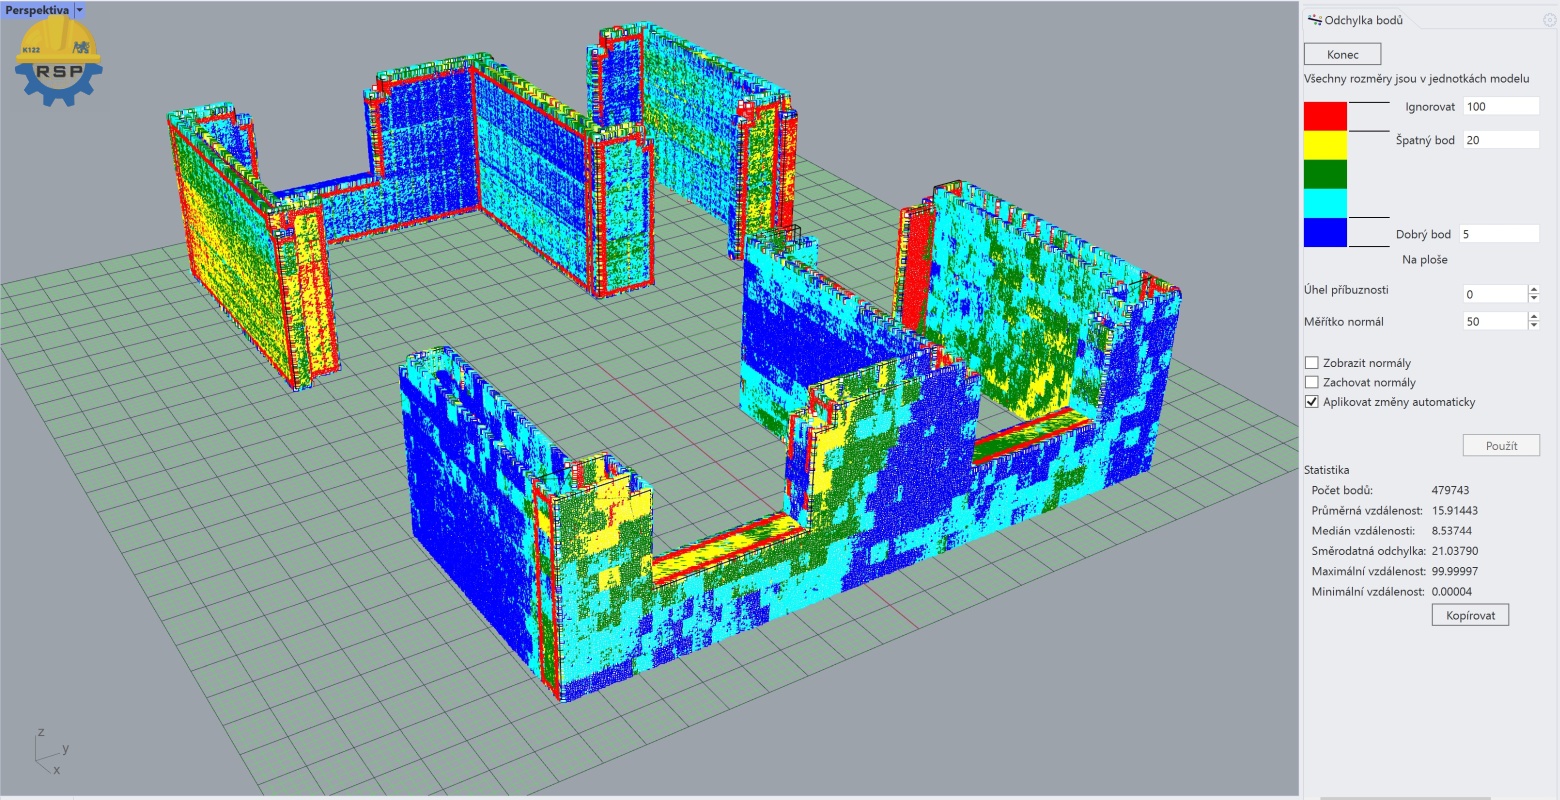Increase Úhel příbuznosti with up arrow
This screenshot has height=800, width=1560.
coord(1534,290)
